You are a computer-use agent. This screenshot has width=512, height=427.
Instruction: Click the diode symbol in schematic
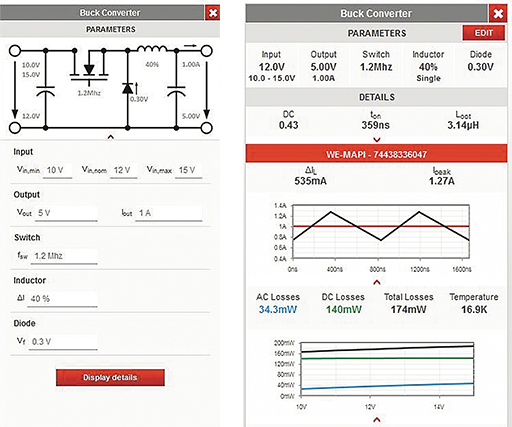click(x=128, y=88)
